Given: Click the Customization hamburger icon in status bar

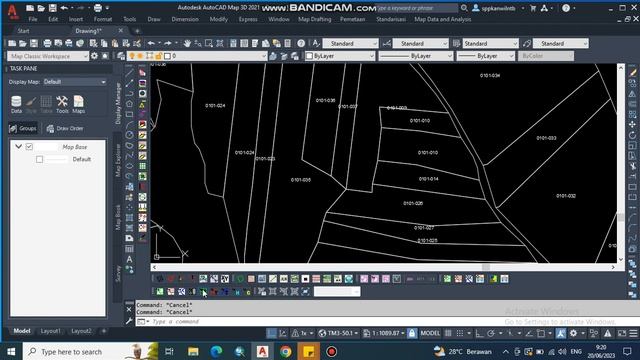Looking at the screenshot, I should pos(633,333).
